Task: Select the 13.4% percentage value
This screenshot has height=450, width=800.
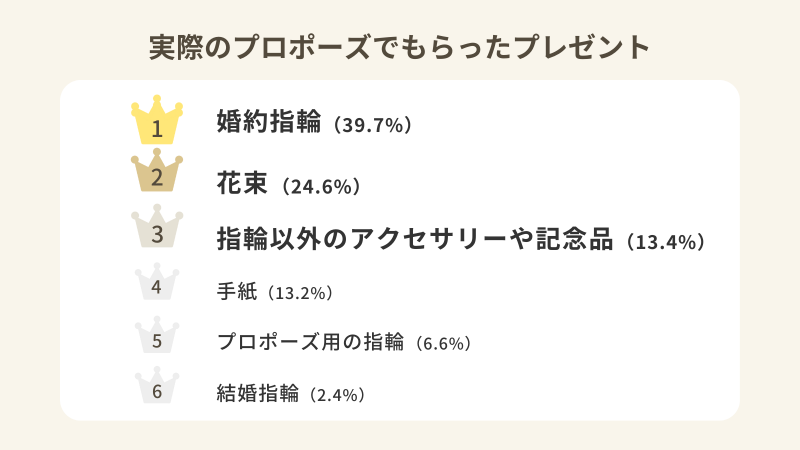Action: [666, 243]
